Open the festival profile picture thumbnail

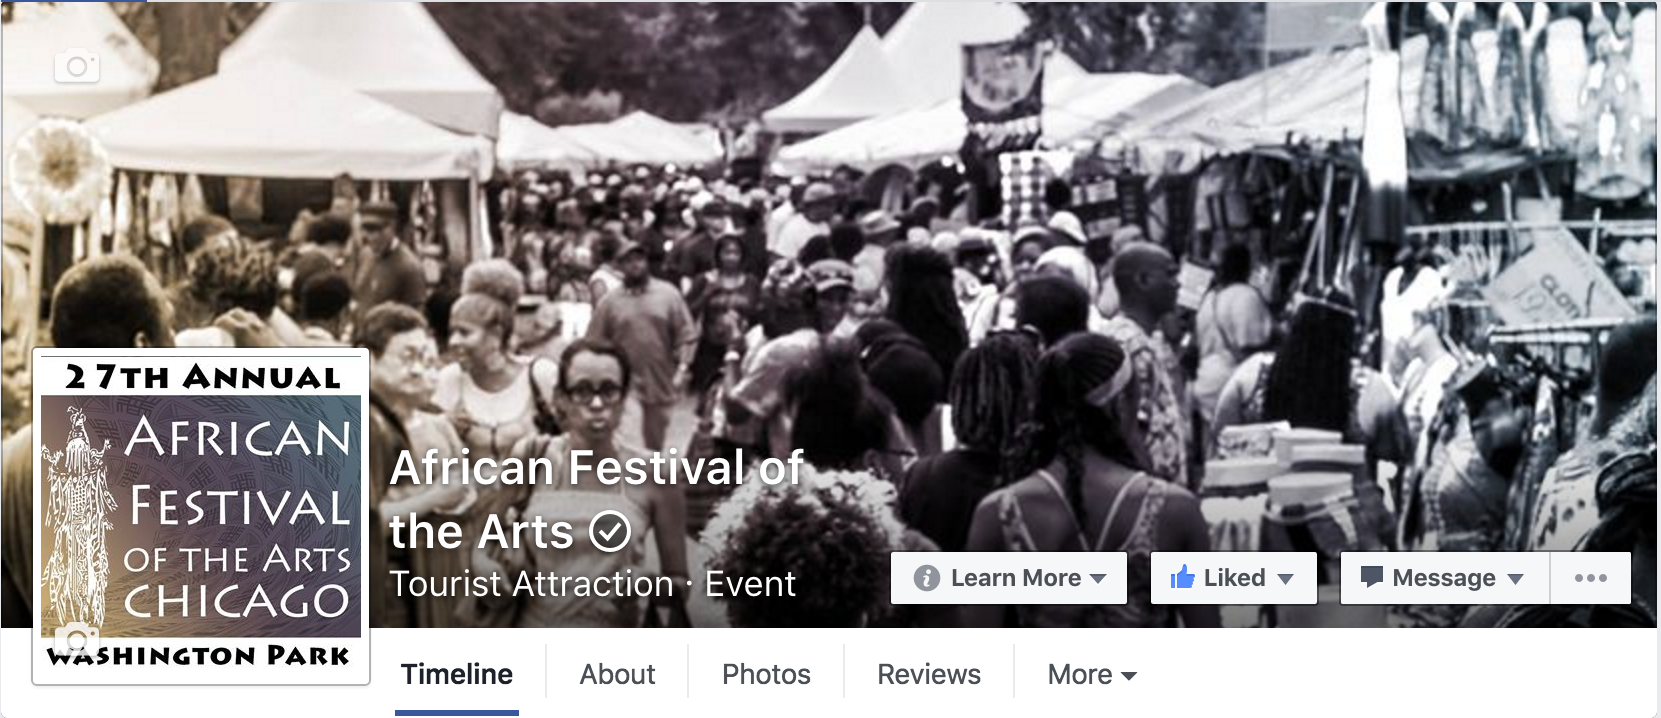click(201, 516)
